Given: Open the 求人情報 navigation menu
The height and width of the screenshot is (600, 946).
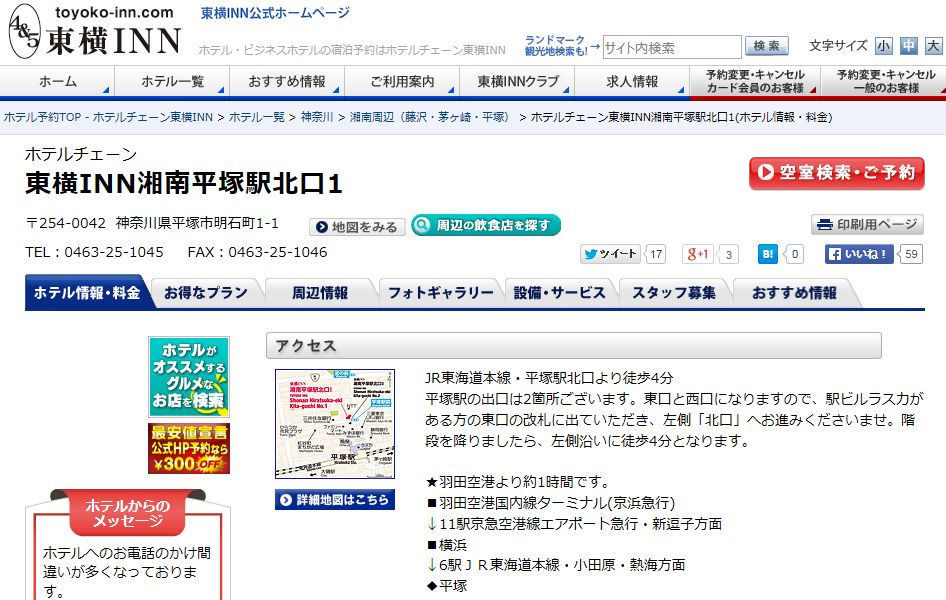Looking at the screenshot, I should pos(632,81).
